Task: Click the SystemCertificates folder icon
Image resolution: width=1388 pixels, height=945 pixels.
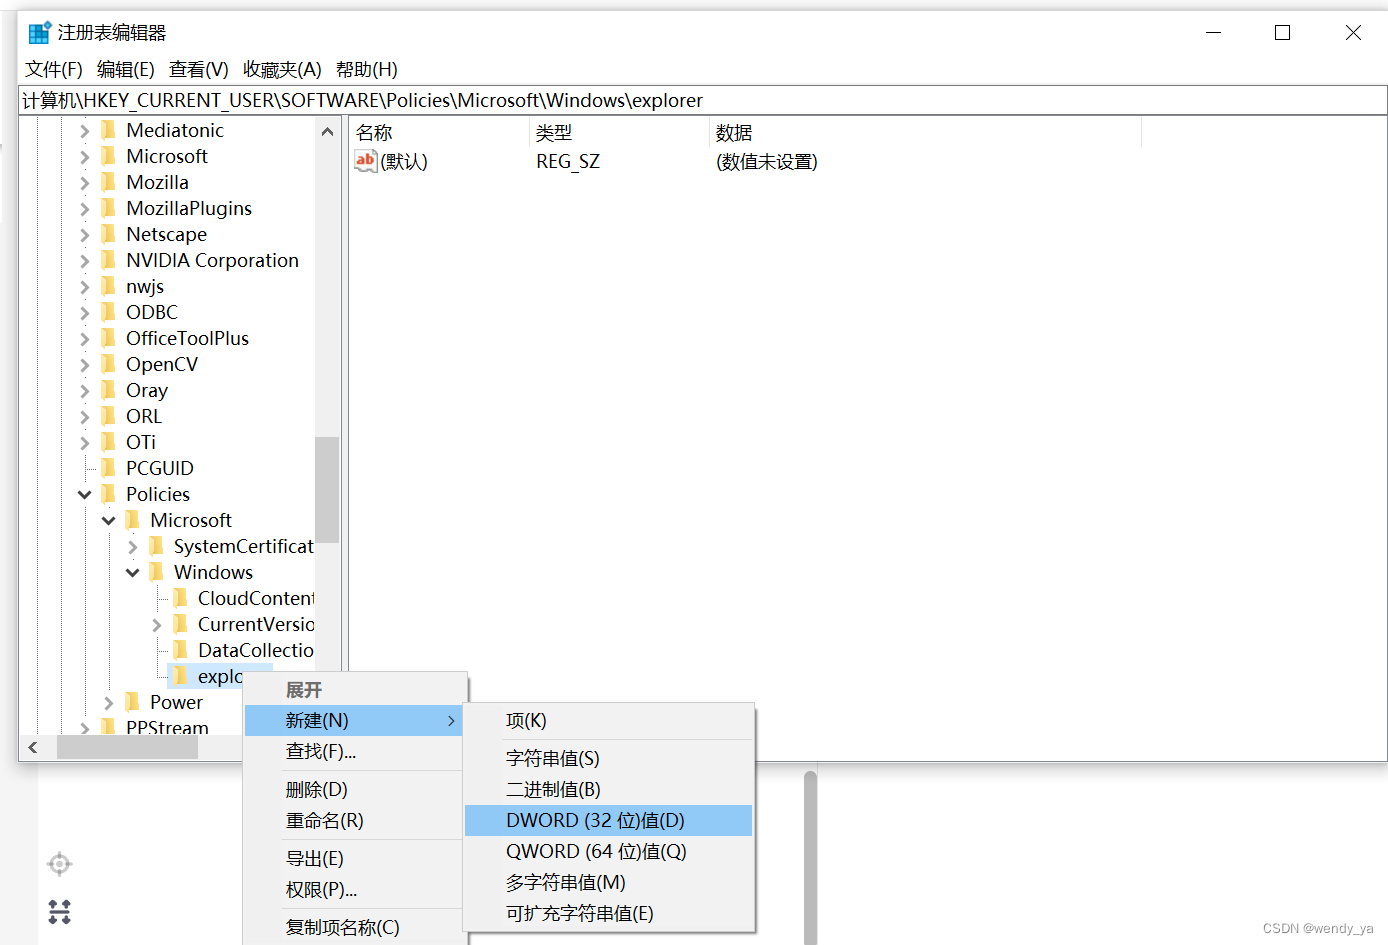Action: (x=157, y=546)
